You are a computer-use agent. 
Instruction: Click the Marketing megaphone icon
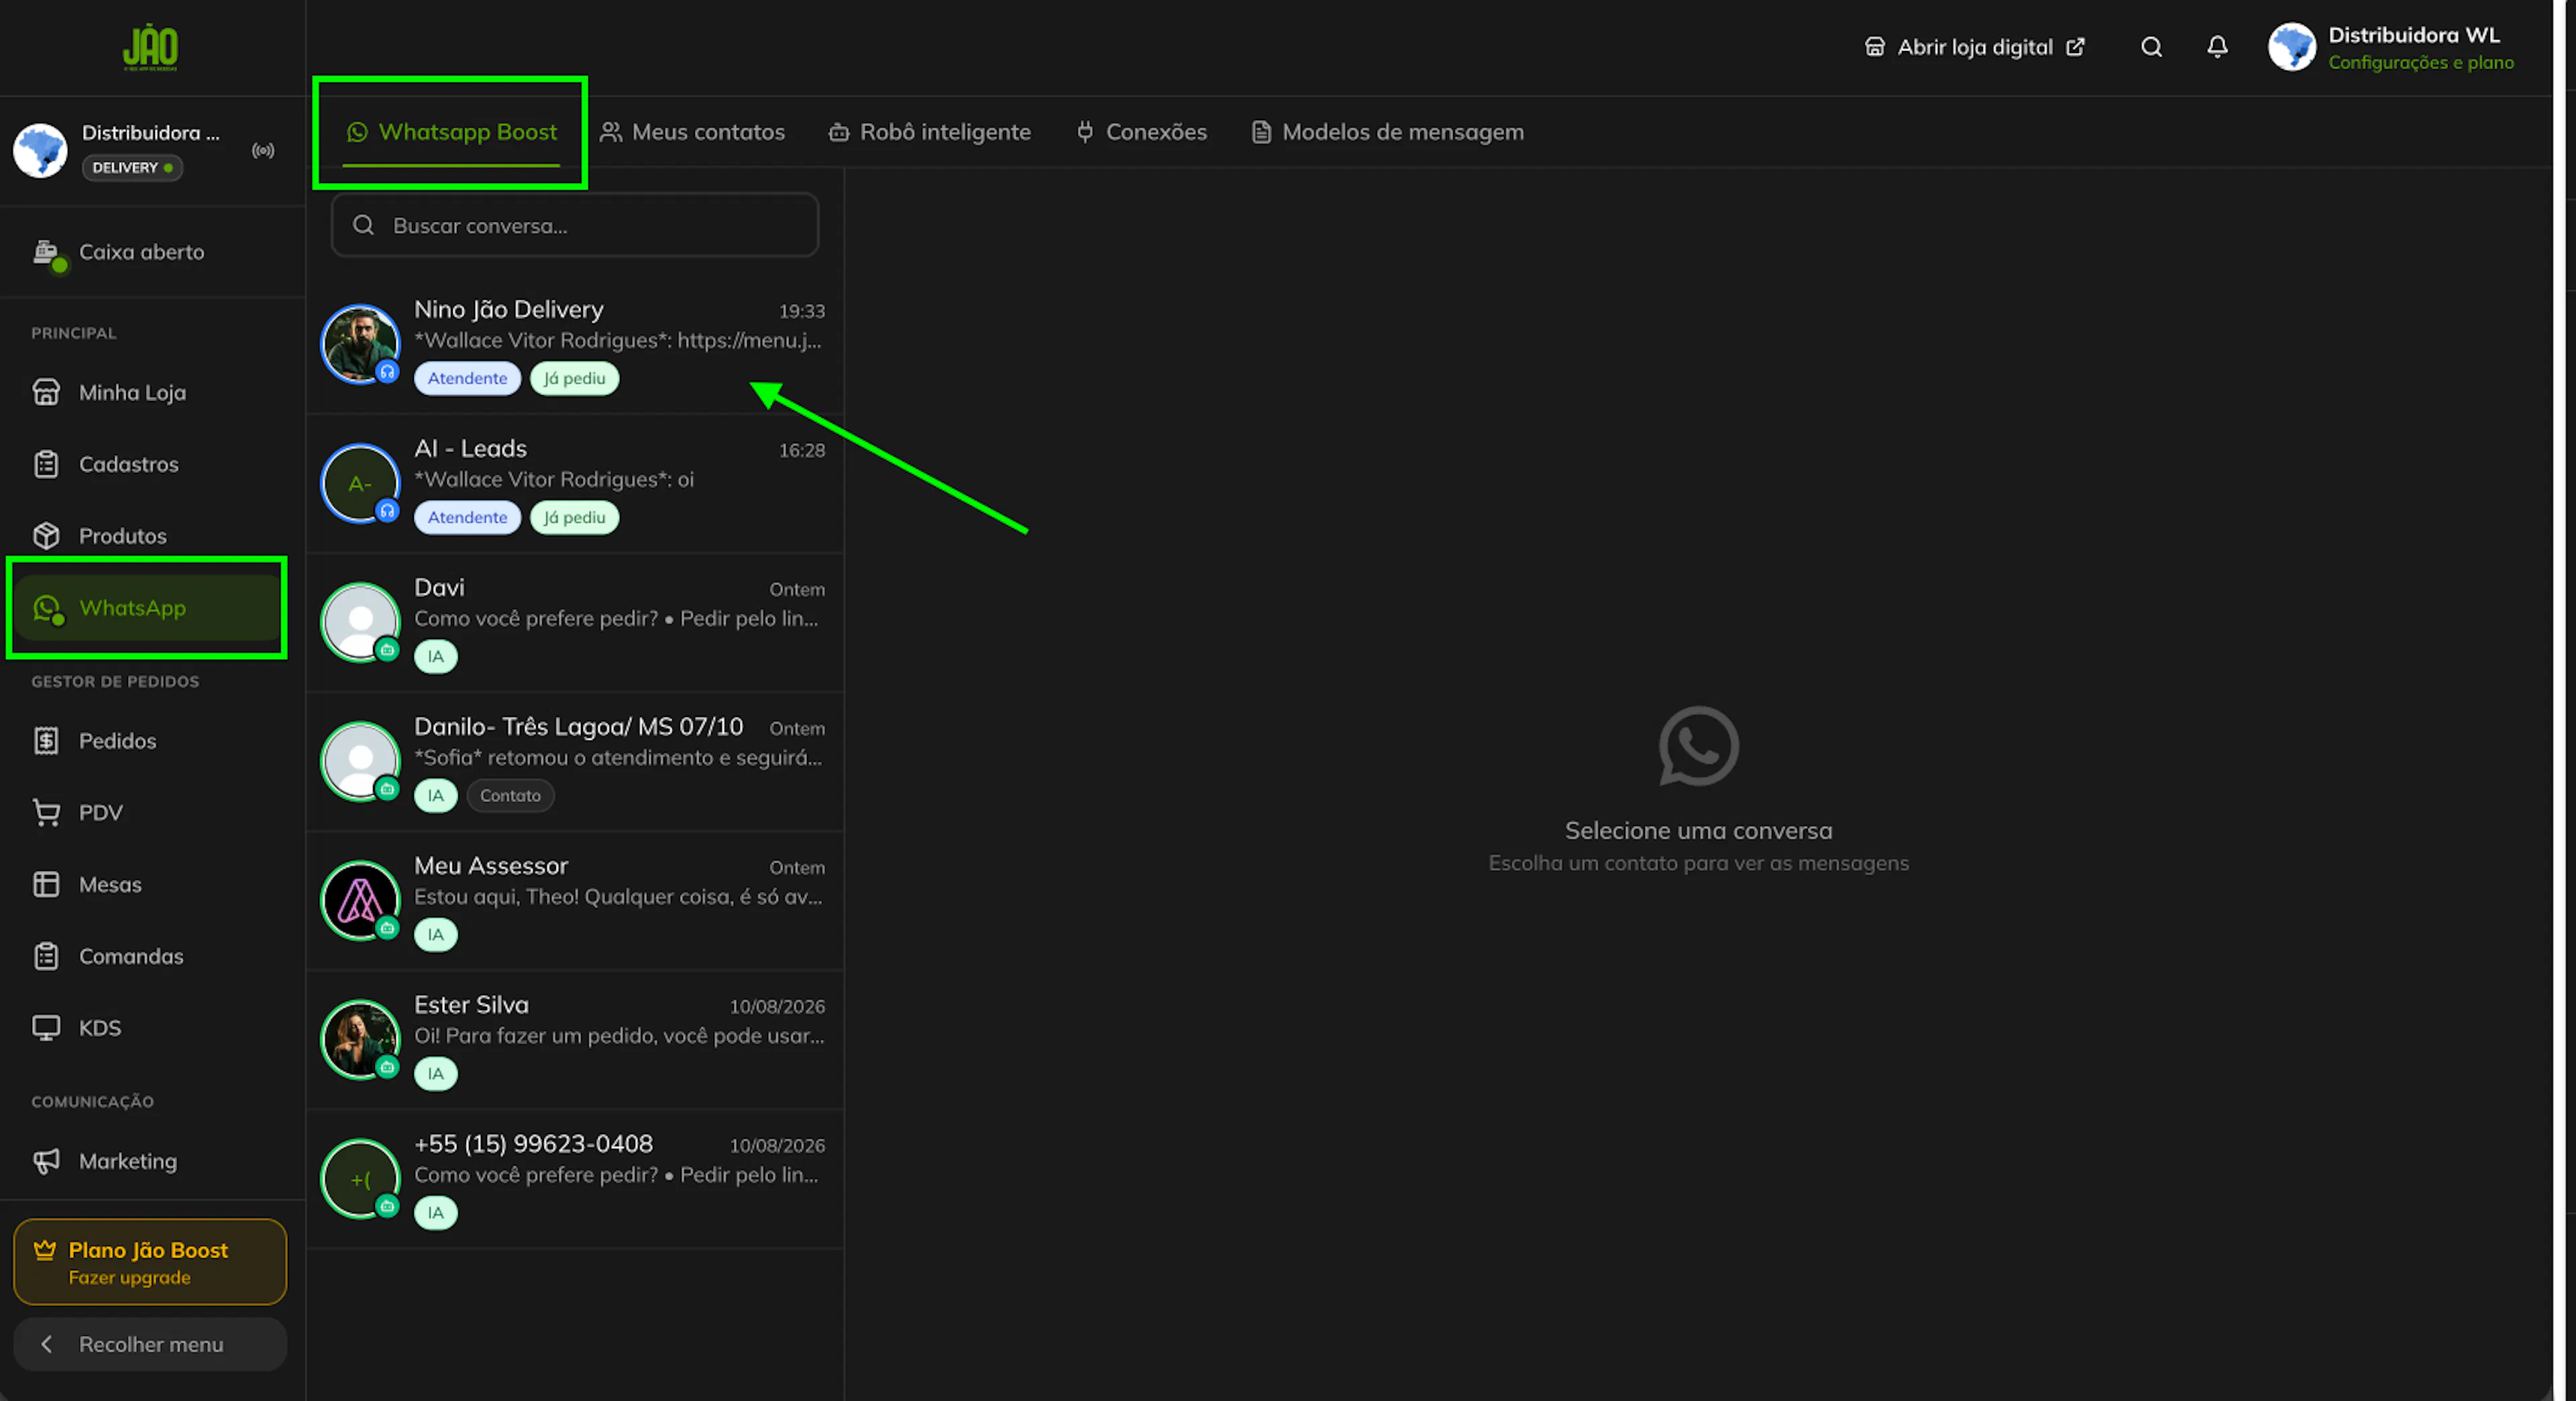click(46, 1161)
